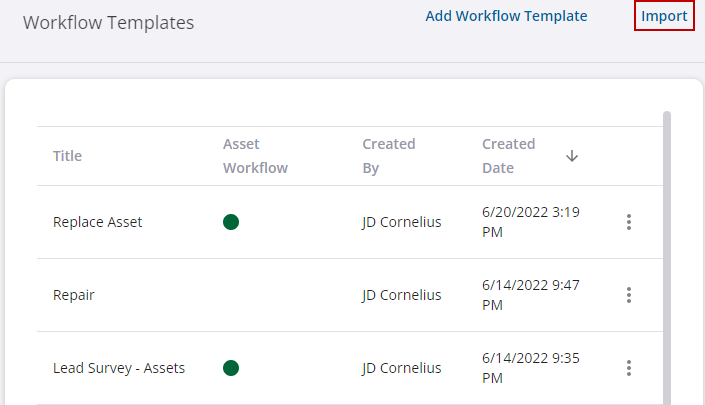705x405 pixels.
Task: Click the Workflow Templates page heading
Action: [x=108, y=23]
